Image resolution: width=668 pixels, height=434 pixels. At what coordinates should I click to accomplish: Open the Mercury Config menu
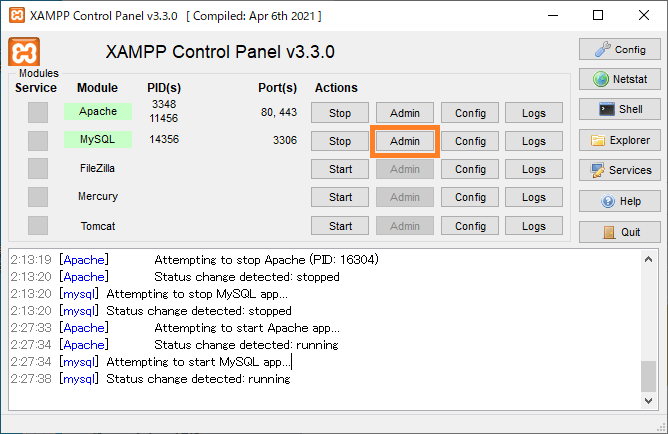470,197
